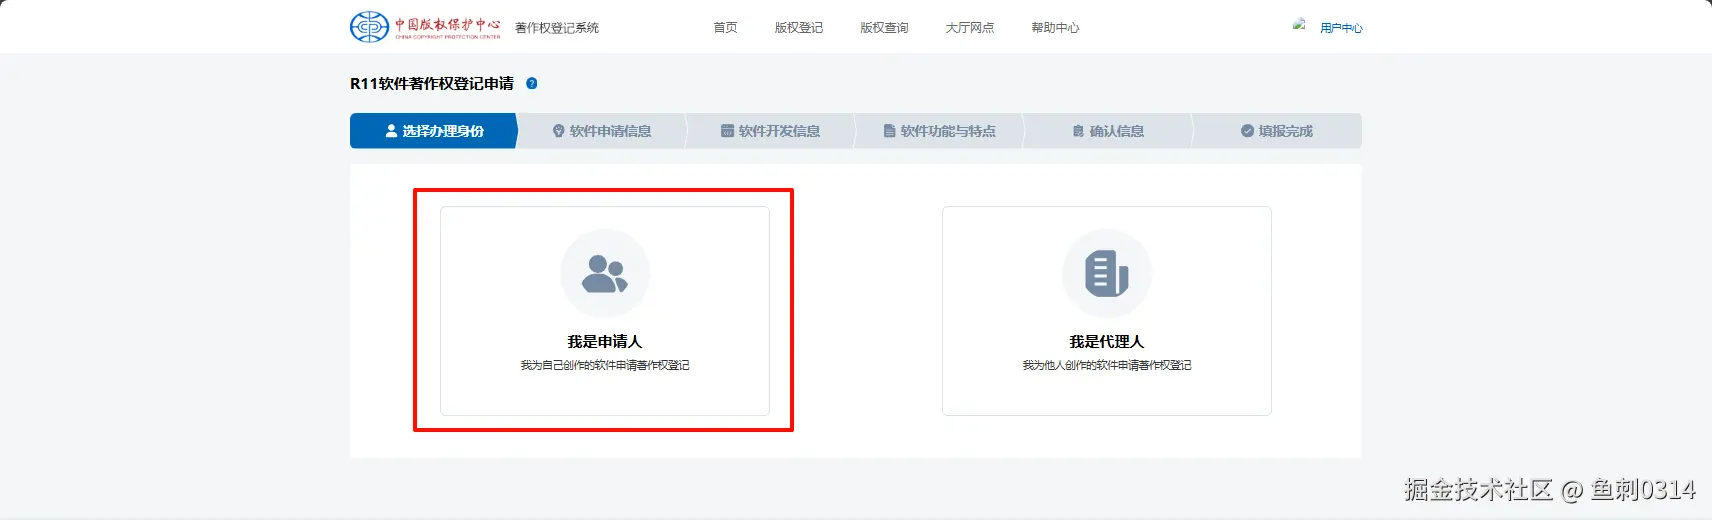Open the 帮助中心 menu item
Image resolution: width=1712 pixels, height=520 pixels.
point(1055,28)
